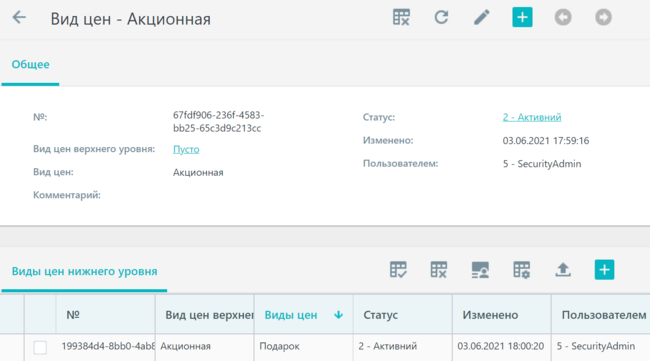Click the Вид цен верхнего уровня: label
The image size is (650, 361).
click(94, 149)
